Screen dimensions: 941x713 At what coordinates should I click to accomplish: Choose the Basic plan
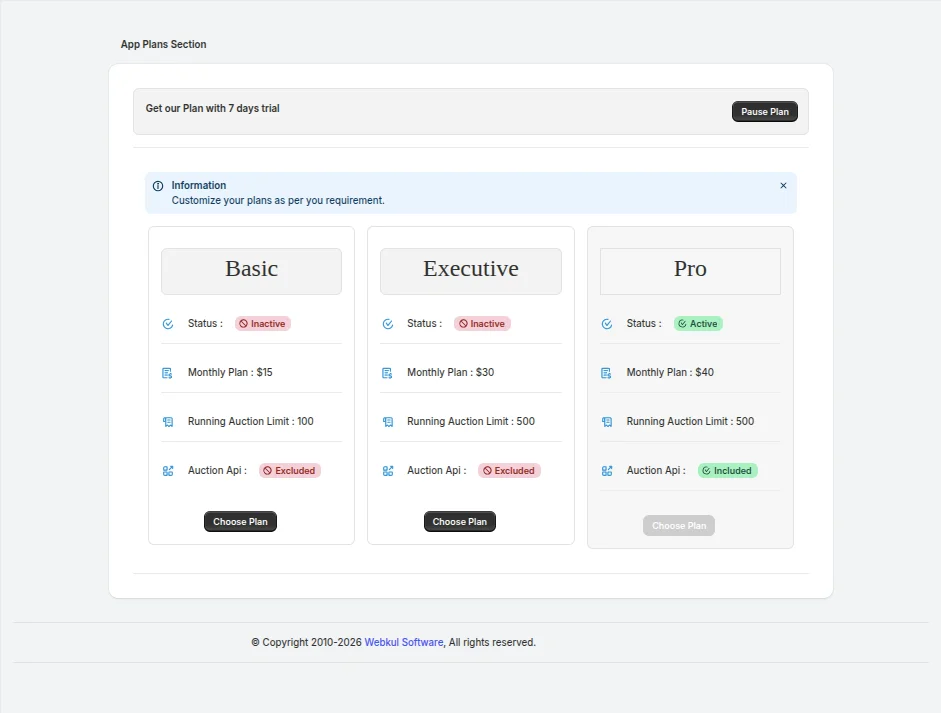[x=240, y=522]
